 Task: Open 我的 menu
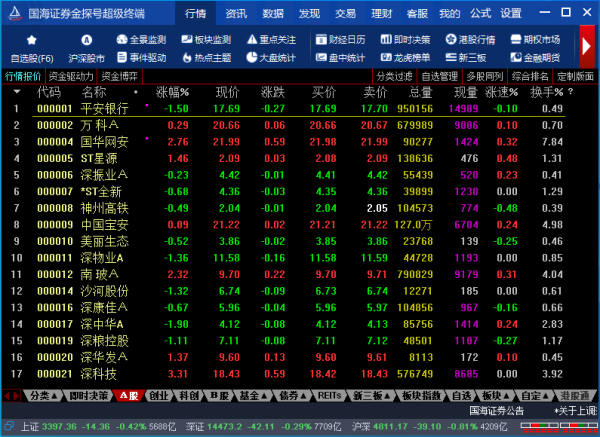[450, 13]
